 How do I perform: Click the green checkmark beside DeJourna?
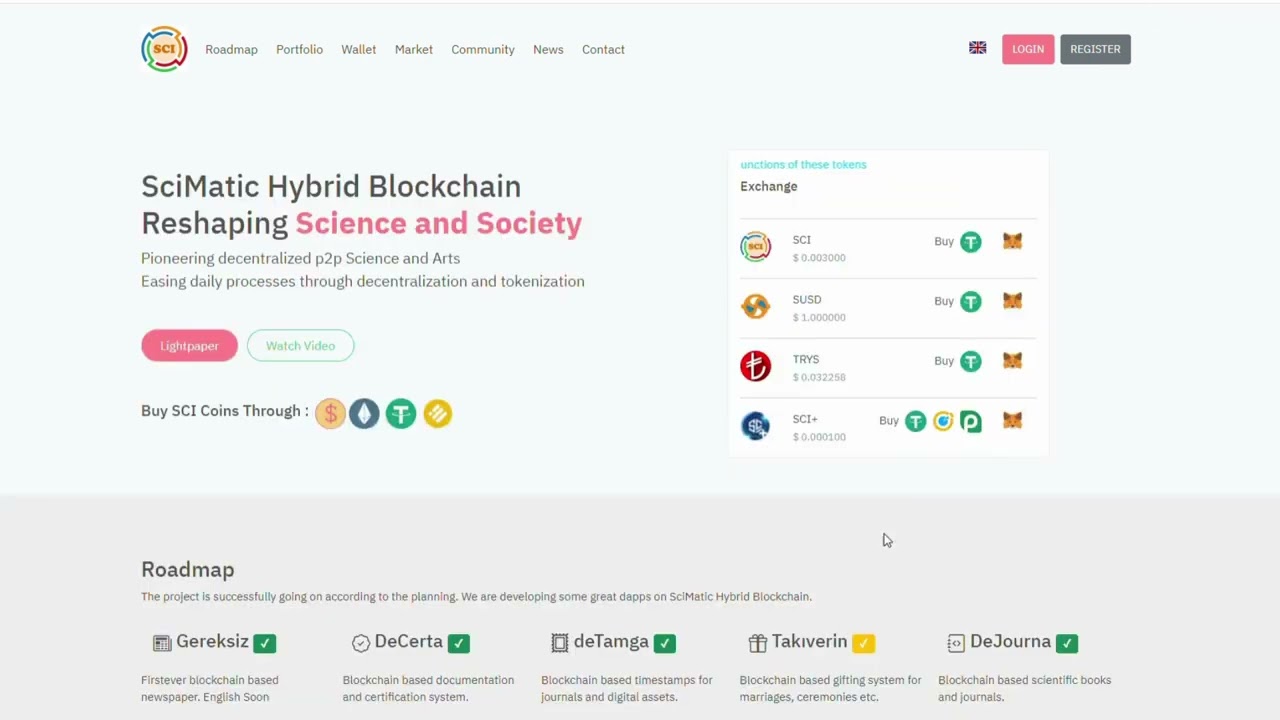coord(1067,643)
